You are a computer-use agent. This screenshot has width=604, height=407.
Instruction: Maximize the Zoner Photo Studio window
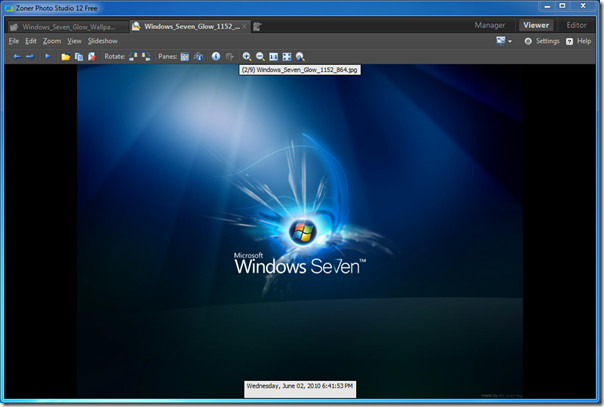562,6
